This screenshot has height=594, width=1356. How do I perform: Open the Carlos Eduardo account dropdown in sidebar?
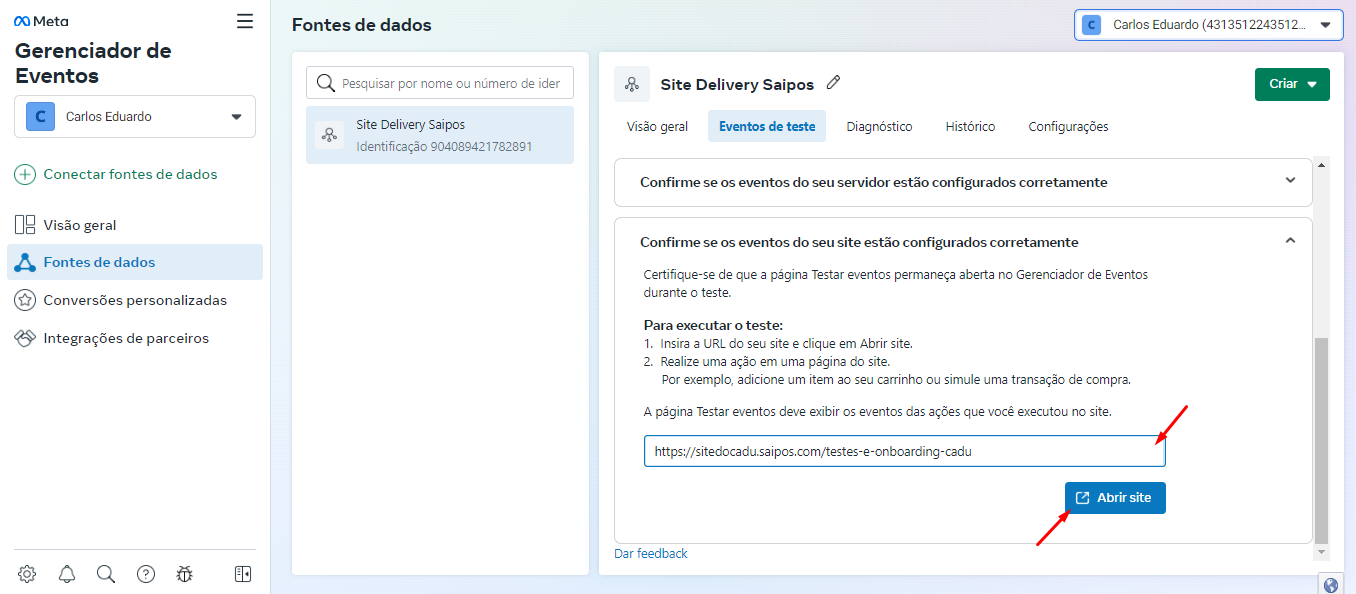[135, 116]
